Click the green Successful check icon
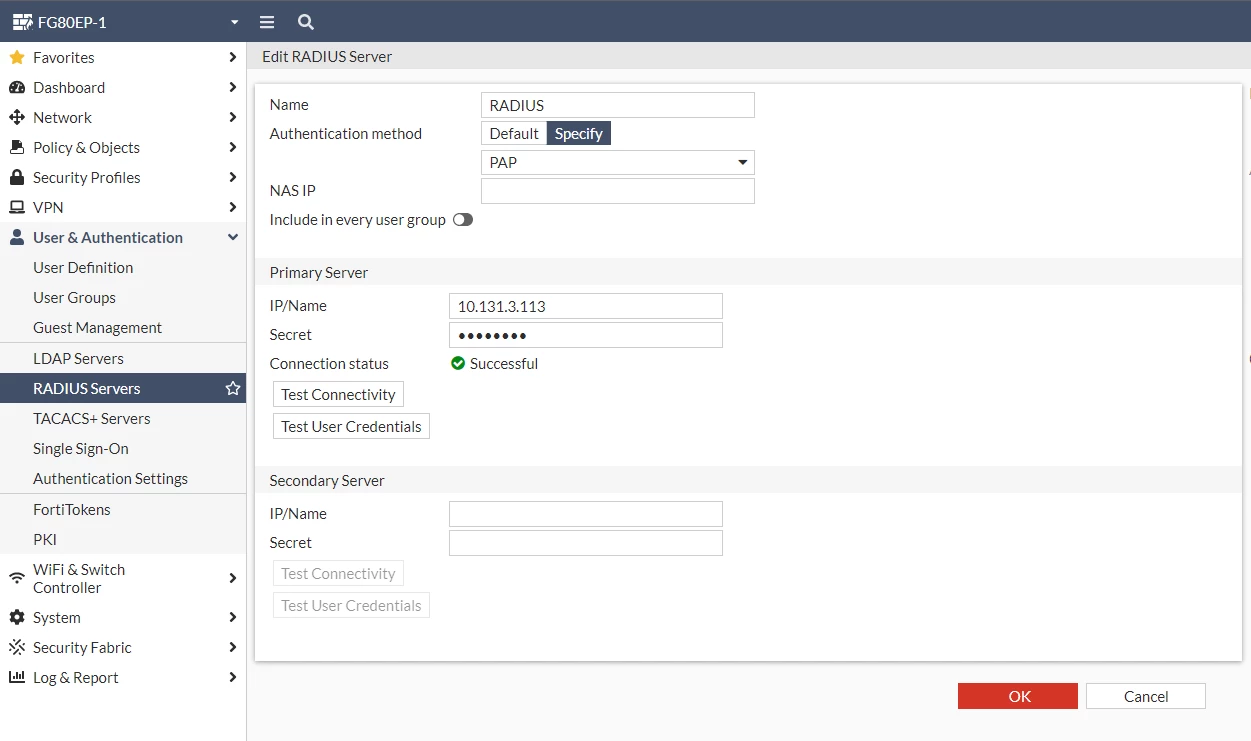This screenshot has height=741, width=1251. (x=458, y=364)
